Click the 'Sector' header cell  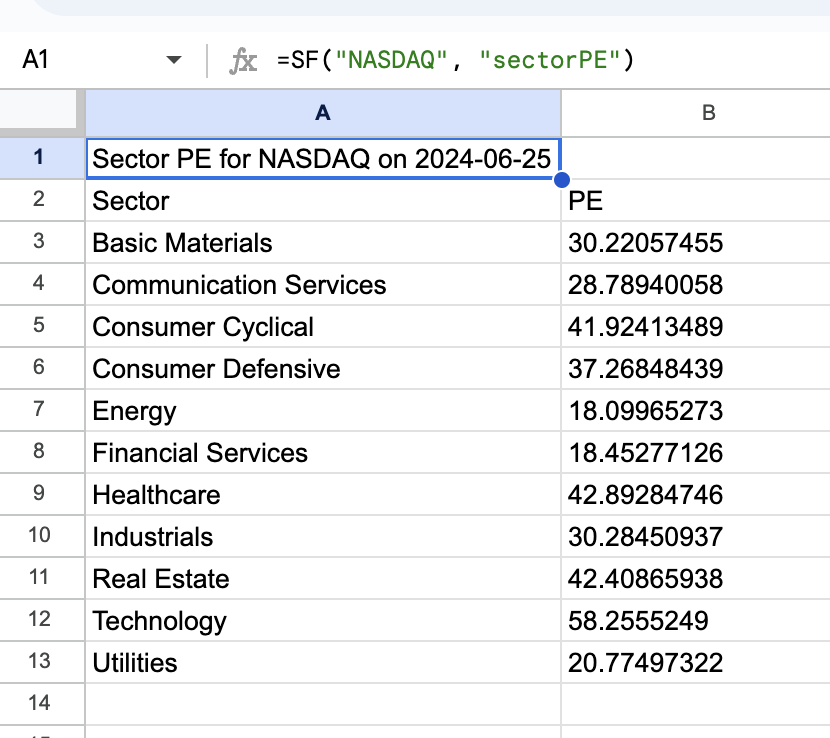323,200
